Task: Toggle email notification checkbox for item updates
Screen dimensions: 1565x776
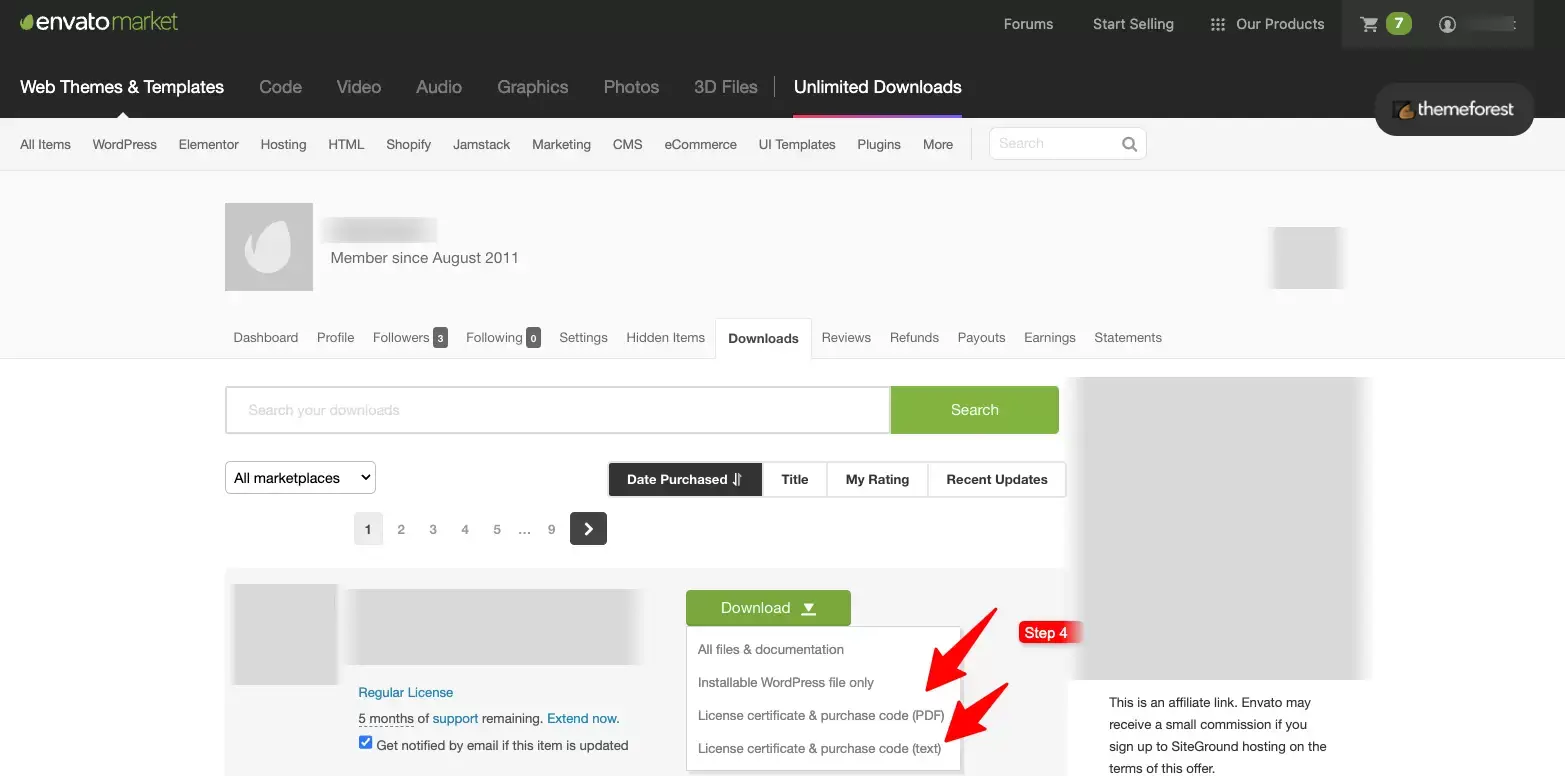Action: tap(365, 743)
